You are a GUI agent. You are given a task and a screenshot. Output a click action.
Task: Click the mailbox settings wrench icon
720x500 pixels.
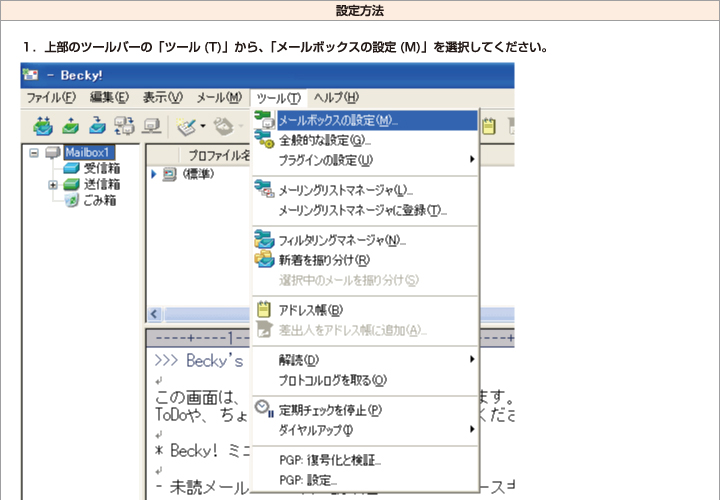pyautogui.click(x=264, y=119)
